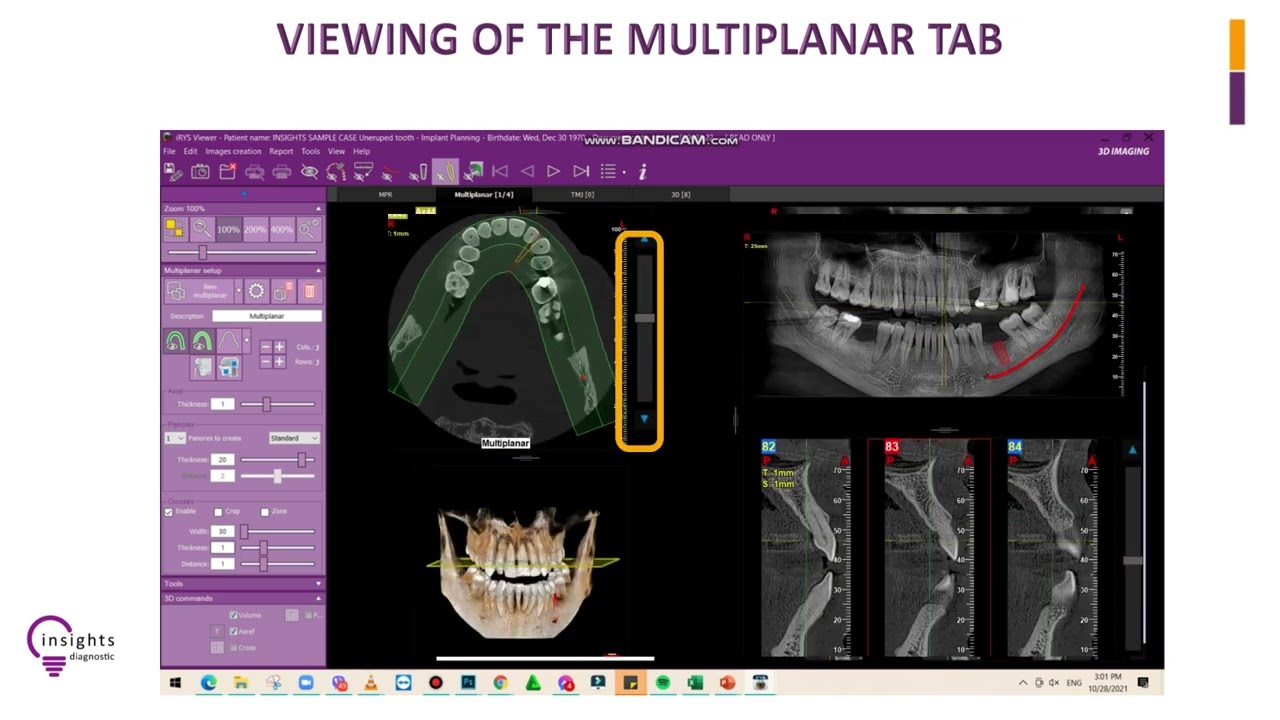Image resolution: width=1280 pixels, height=720 pixels.
Task: Collapse the Multiplanar setup panel
Action: pyautogui.click(x=318, y=270)
